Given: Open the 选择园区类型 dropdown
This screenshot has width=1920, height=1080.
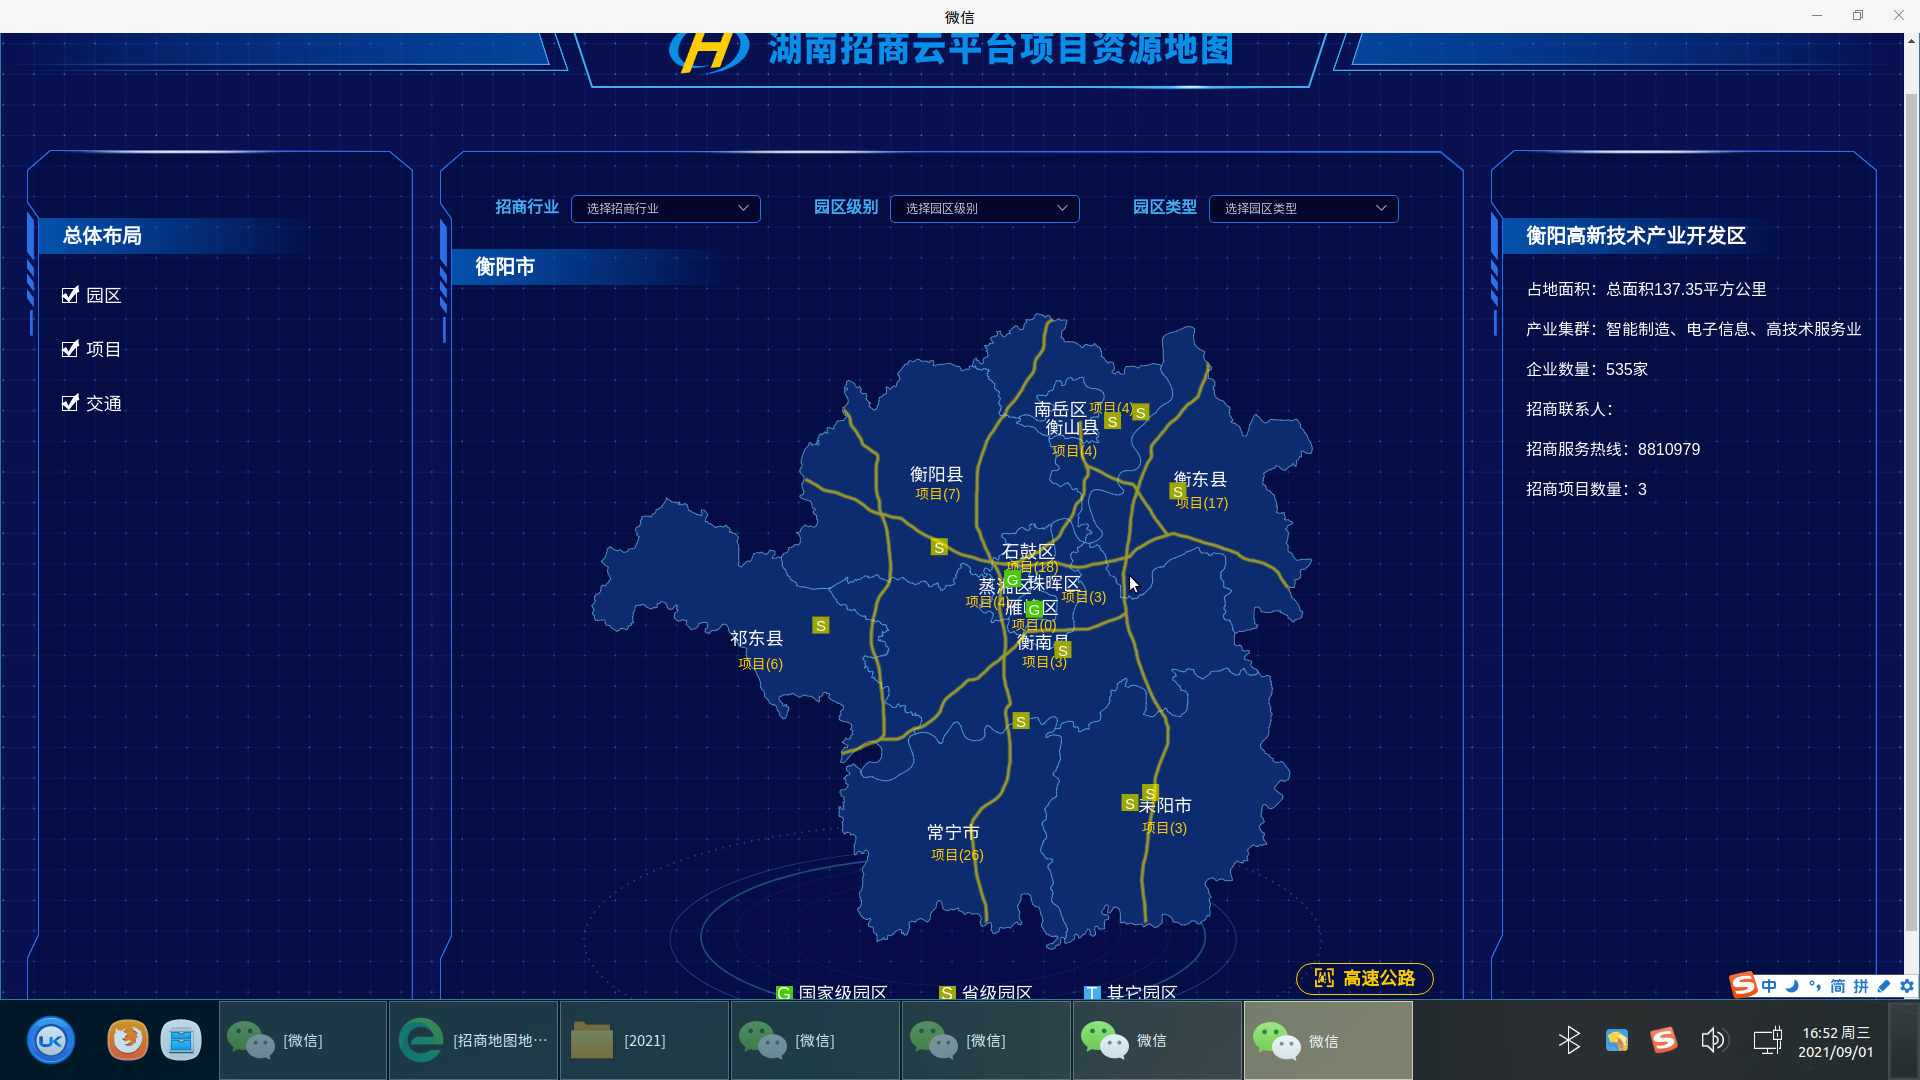Looking at the screenshot, I should coord(1303,208).
